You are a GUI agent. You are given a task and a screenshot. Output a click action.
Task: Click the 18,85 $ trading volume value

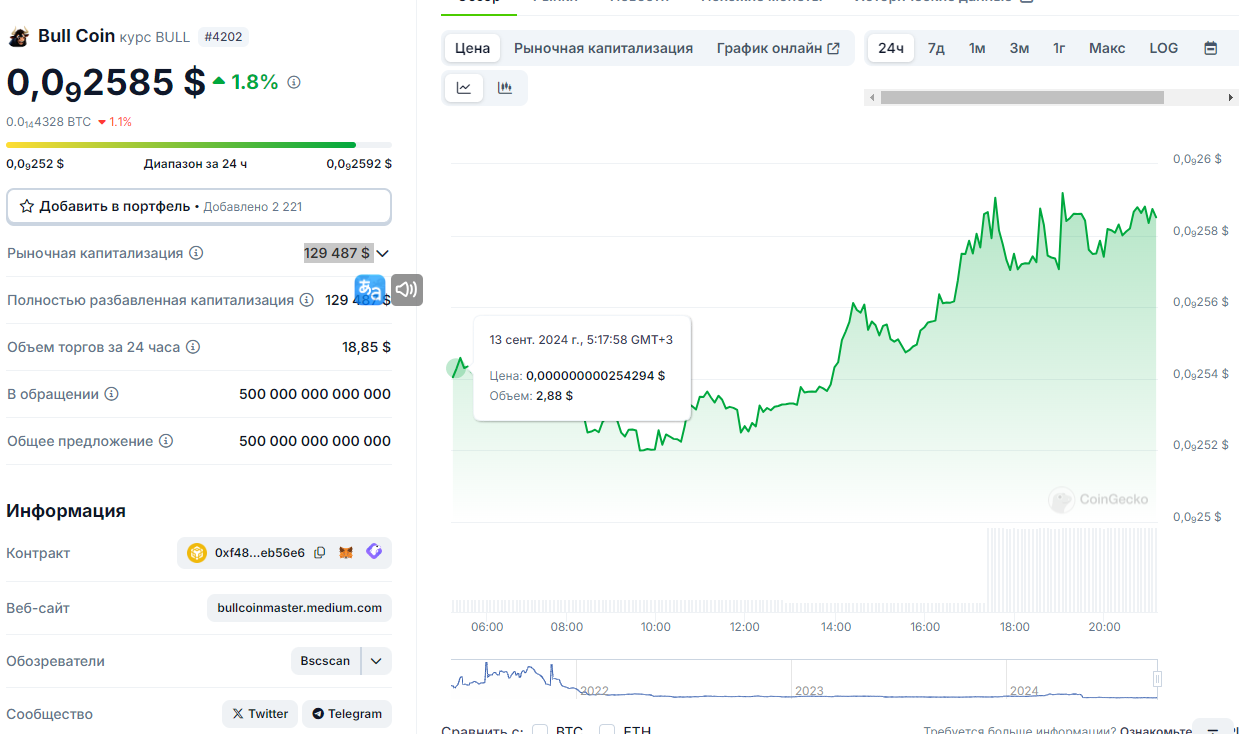click(x=366, y=347)
